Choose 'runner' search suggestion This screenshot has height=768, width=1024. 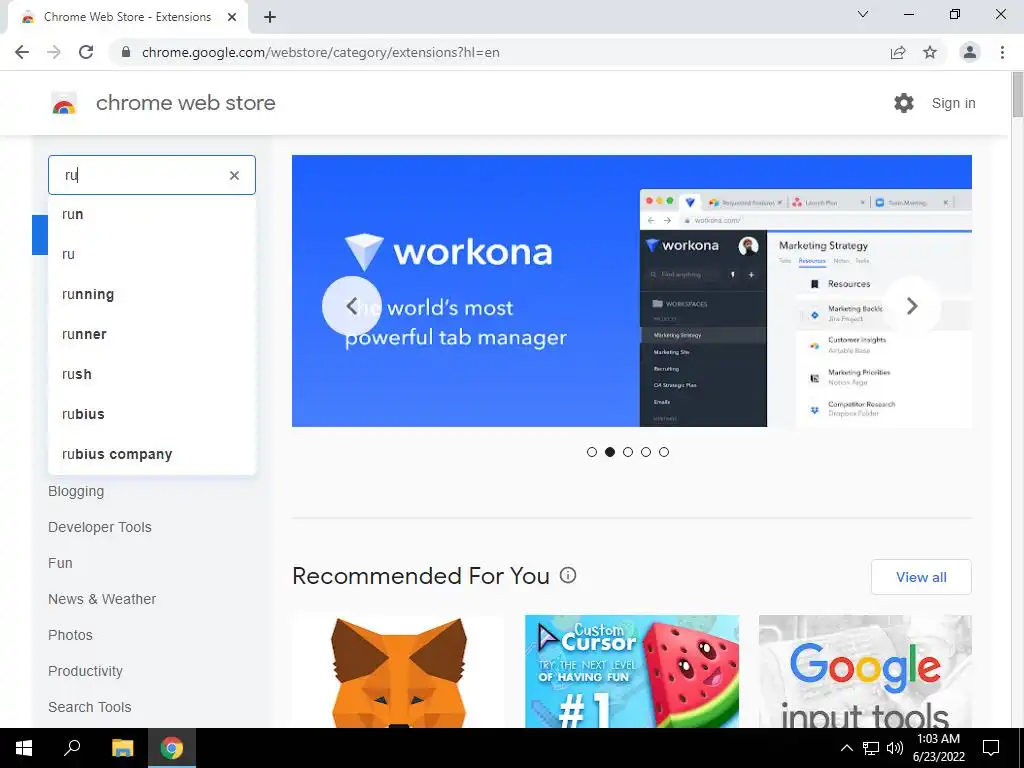pos(152,334)
